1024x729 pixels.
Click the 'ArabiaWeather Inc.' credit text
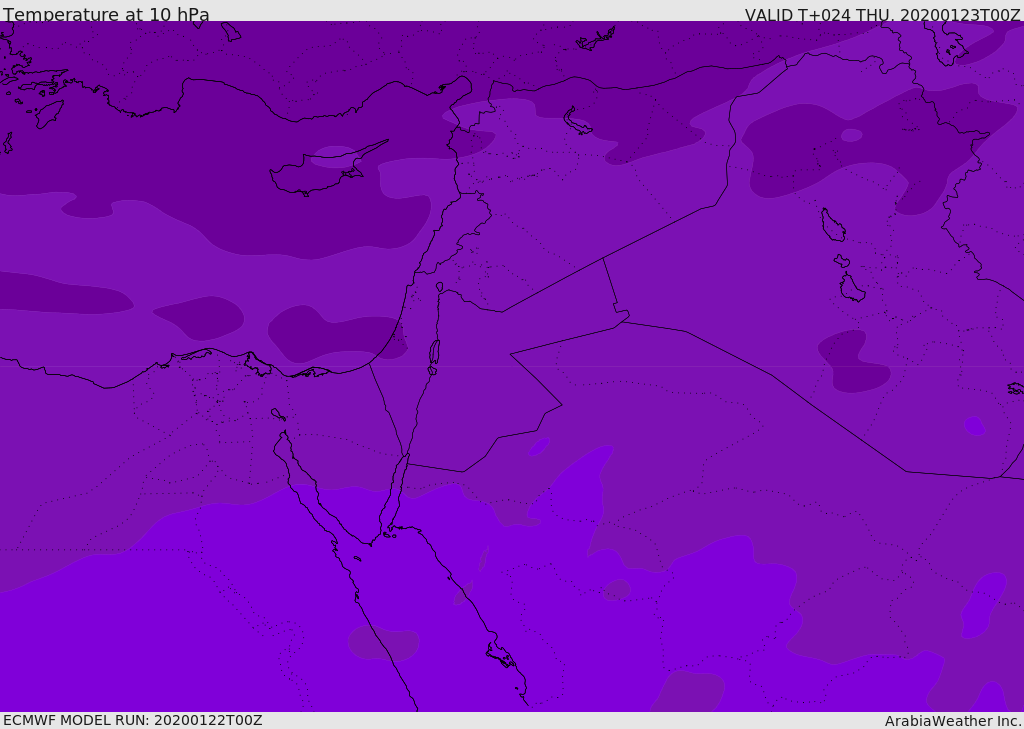(x=953, y=721)
